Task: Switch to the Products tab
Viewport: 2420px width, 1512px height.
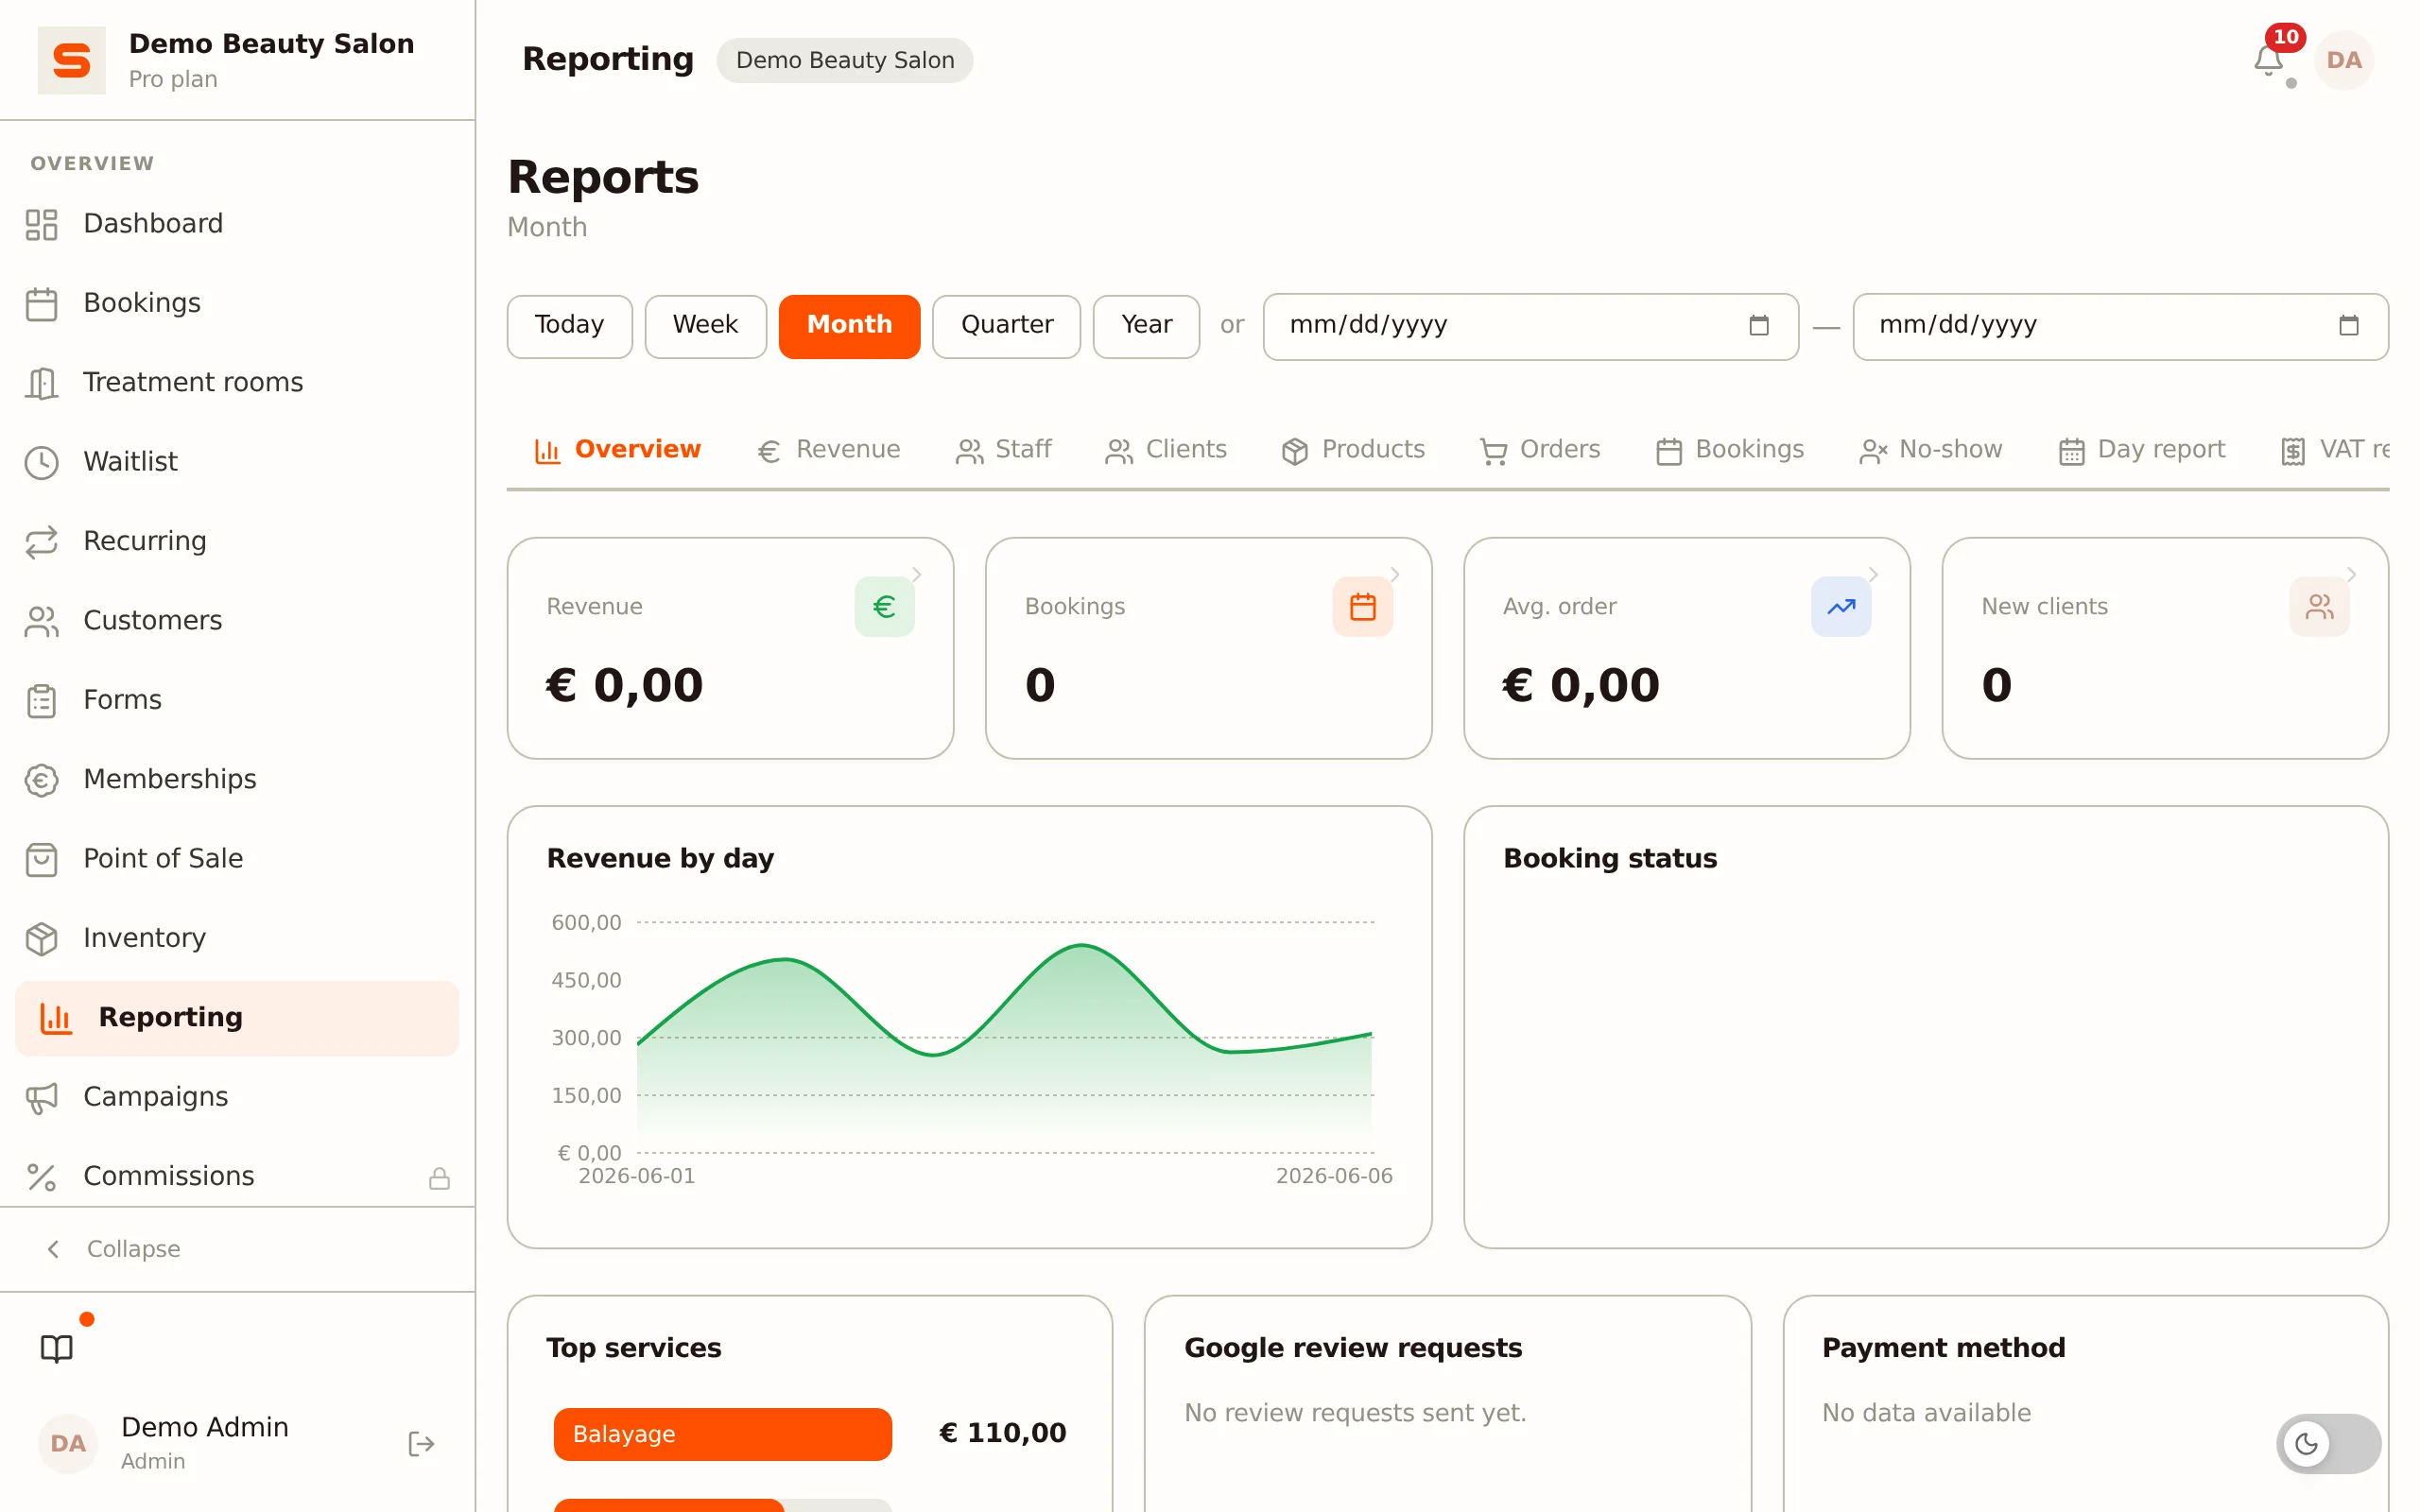Action: tap(1353, 450)
